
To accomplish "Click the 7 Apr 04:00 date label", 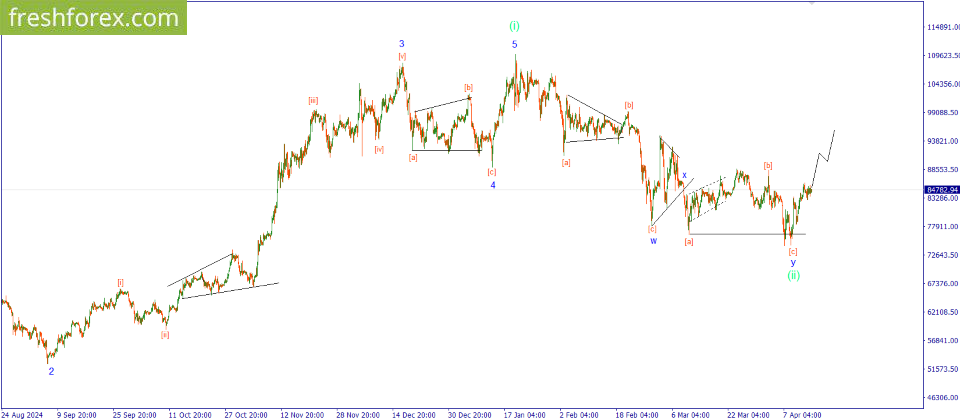I will 800,413.
